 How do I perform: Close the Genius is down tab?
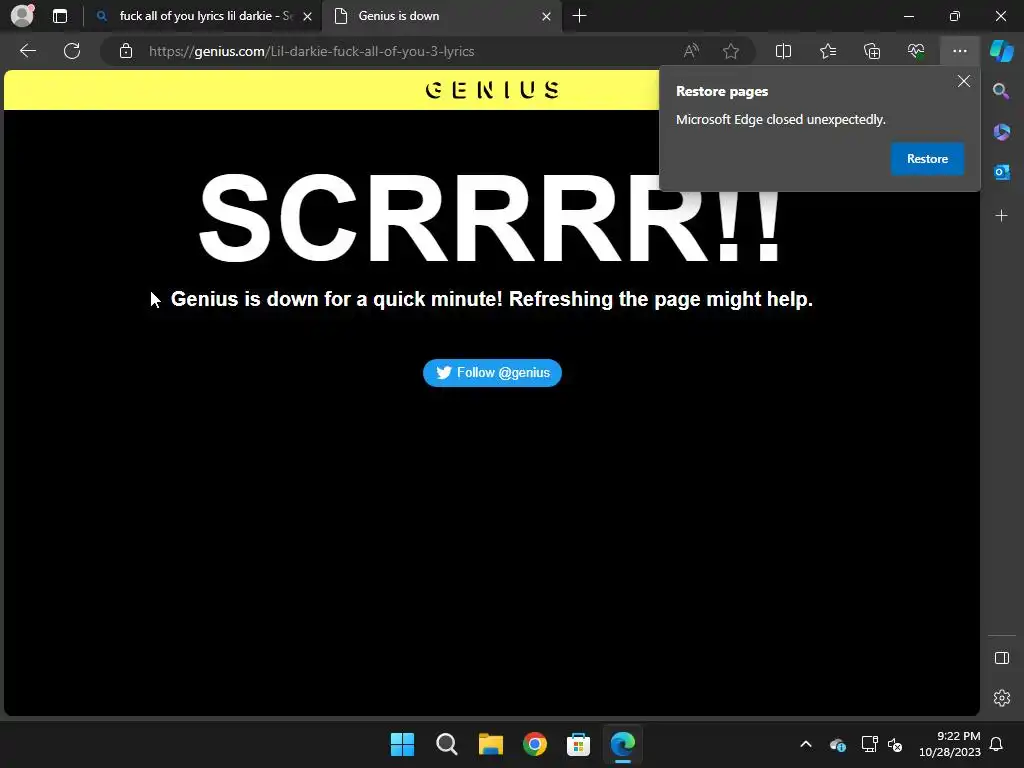pos(547,16)
